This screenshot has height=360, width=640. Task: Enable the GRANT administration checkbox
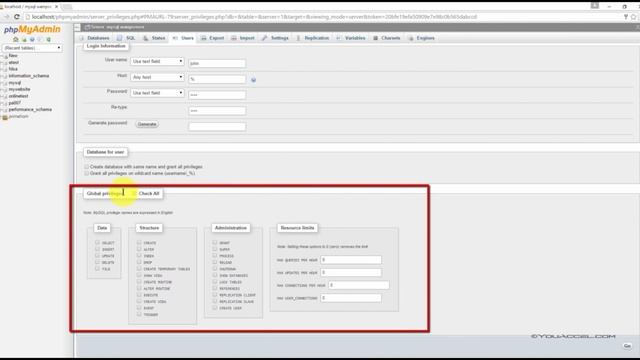click(x=215, y=242)
